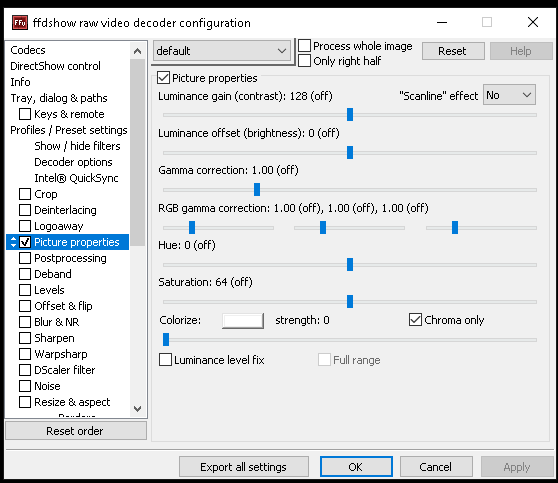Image resolution: width=558 pixels, height=483 pixels.
Task: Open the Codecs page
Action: 28,50
